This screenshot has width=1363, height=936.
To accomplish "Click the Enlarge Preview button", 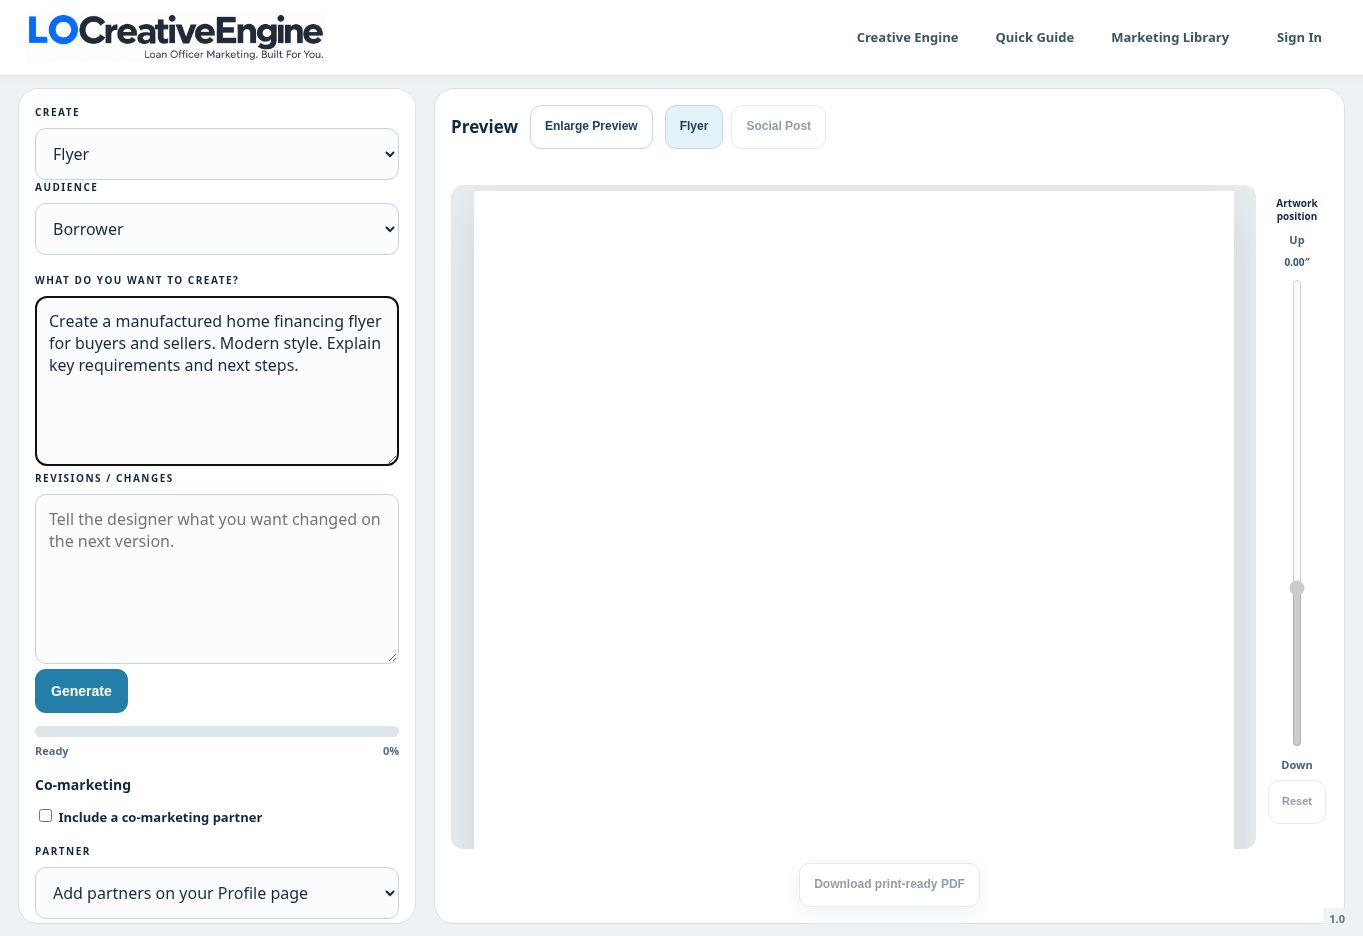I will (x=591, y=127).
